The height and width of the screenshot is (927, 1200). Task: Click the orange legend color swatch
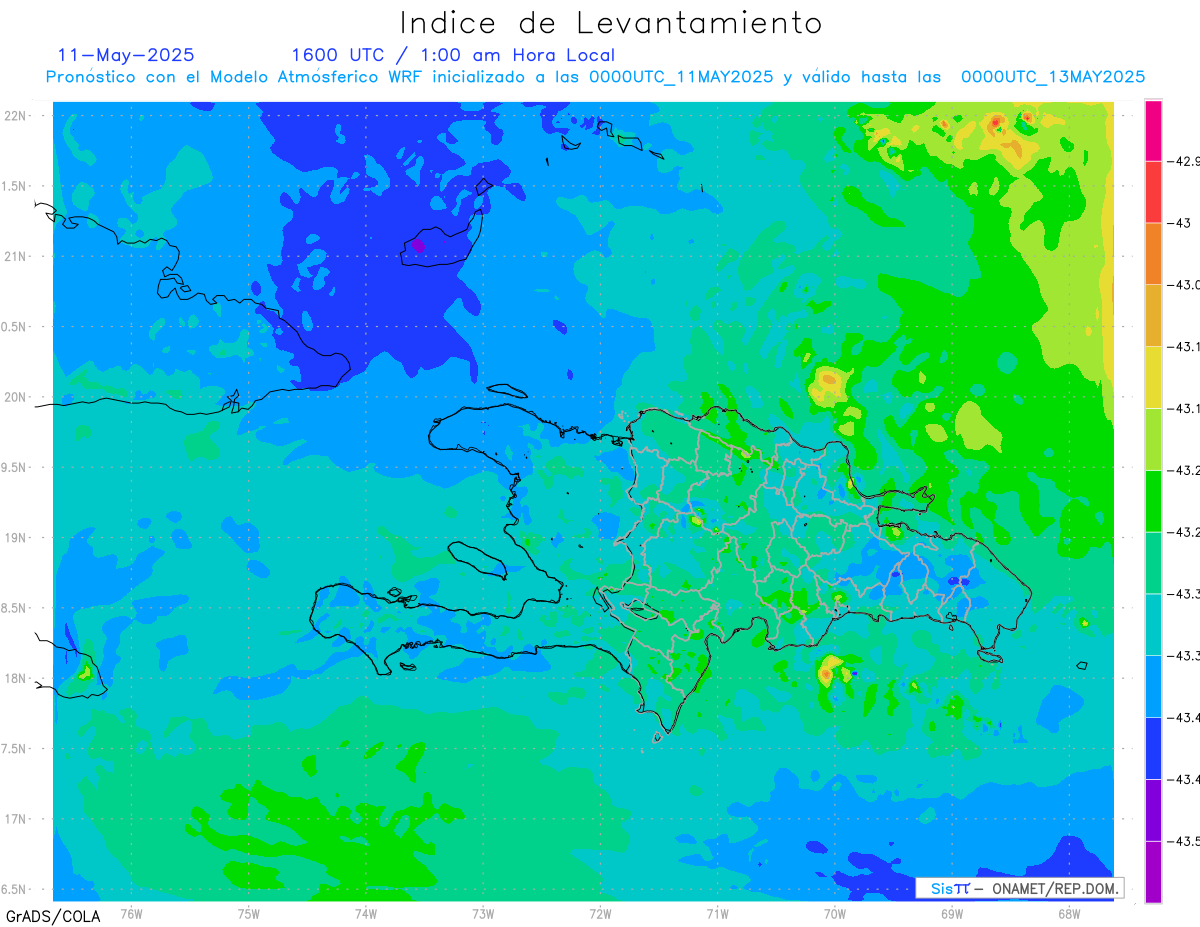(1153, 254)
